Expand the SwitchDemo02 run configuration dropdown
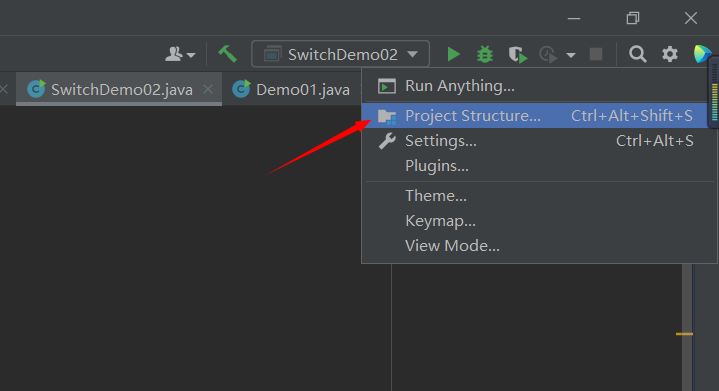 click(340, 54)
